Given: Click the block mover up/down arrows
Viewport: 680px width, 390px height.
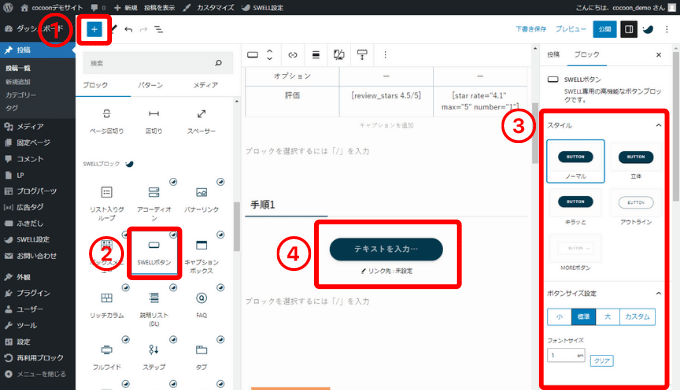Looking at the screenshot, I should click(269, 55).
